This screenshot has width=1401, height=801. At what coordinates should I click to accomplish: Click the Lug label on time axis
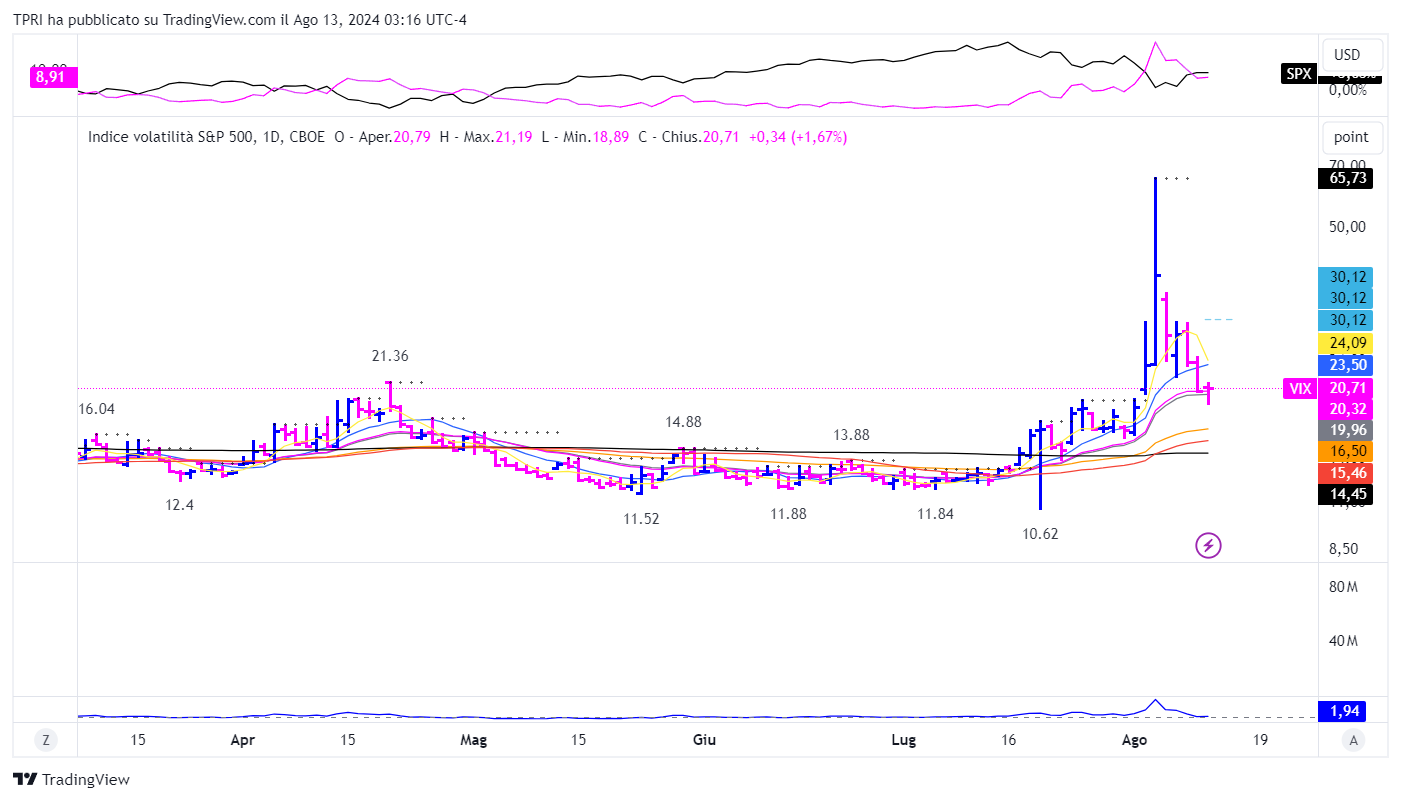coord(903,741)
